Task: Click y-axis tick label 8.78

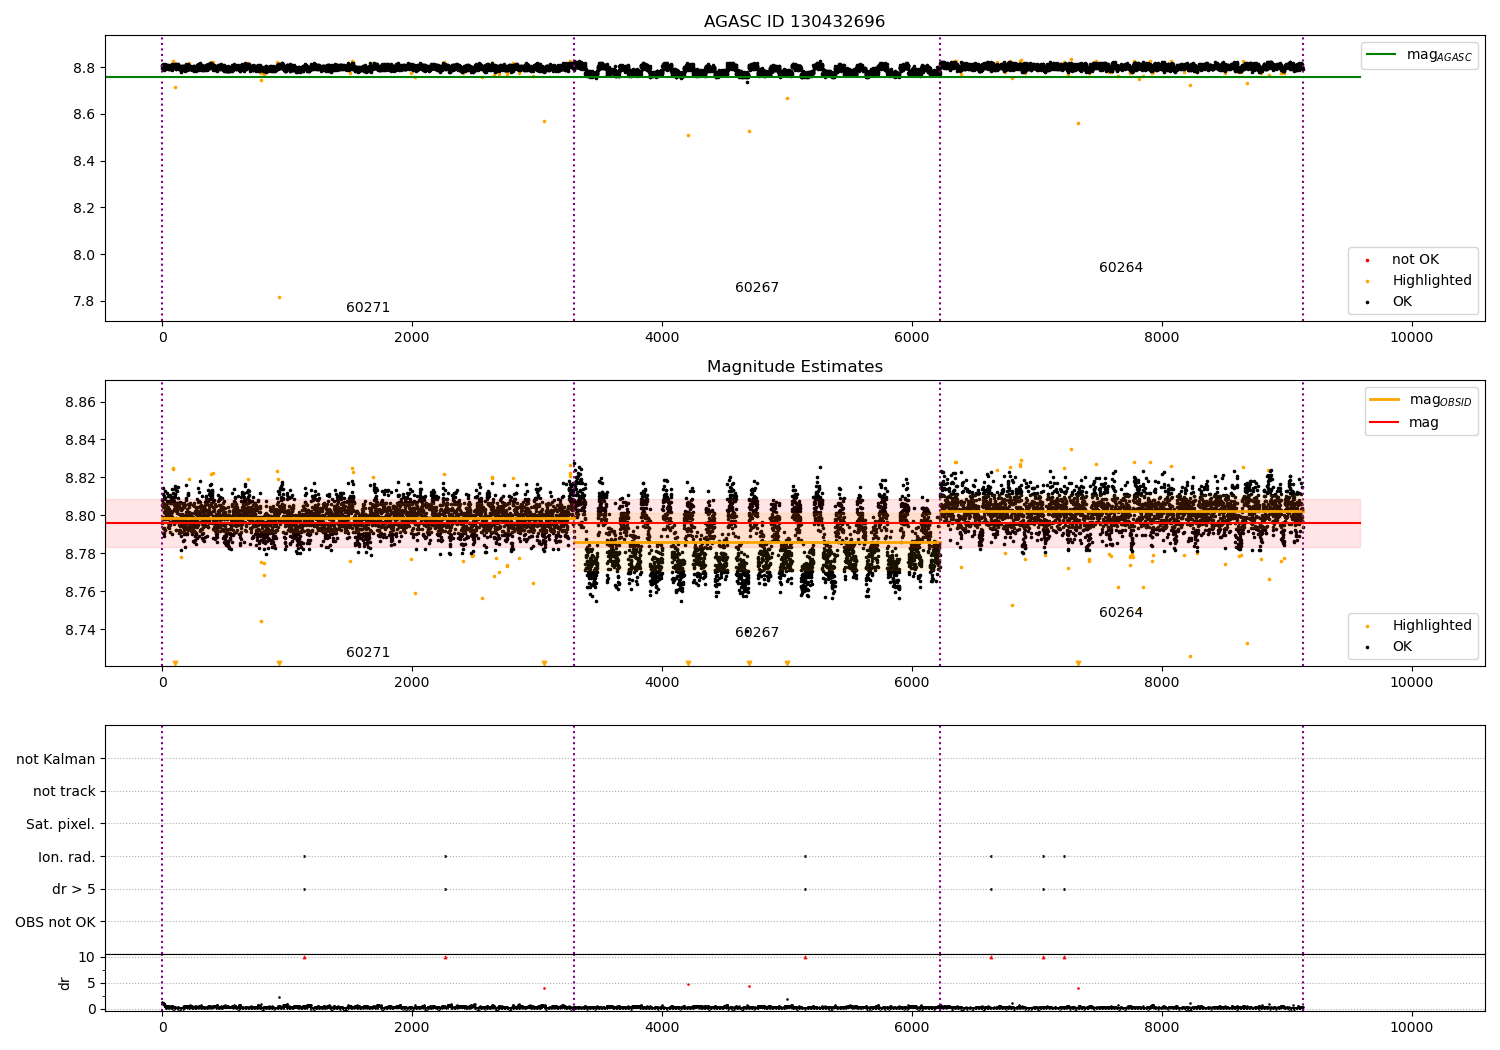Action: point(81,555)
